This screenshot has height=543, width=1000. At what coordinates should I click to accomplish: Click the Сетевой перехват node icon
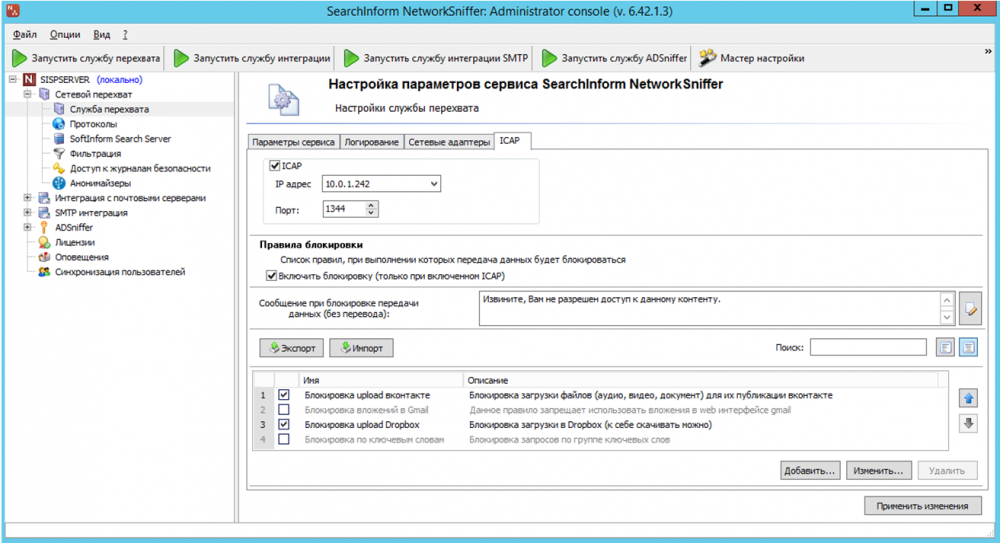(44, 94)
